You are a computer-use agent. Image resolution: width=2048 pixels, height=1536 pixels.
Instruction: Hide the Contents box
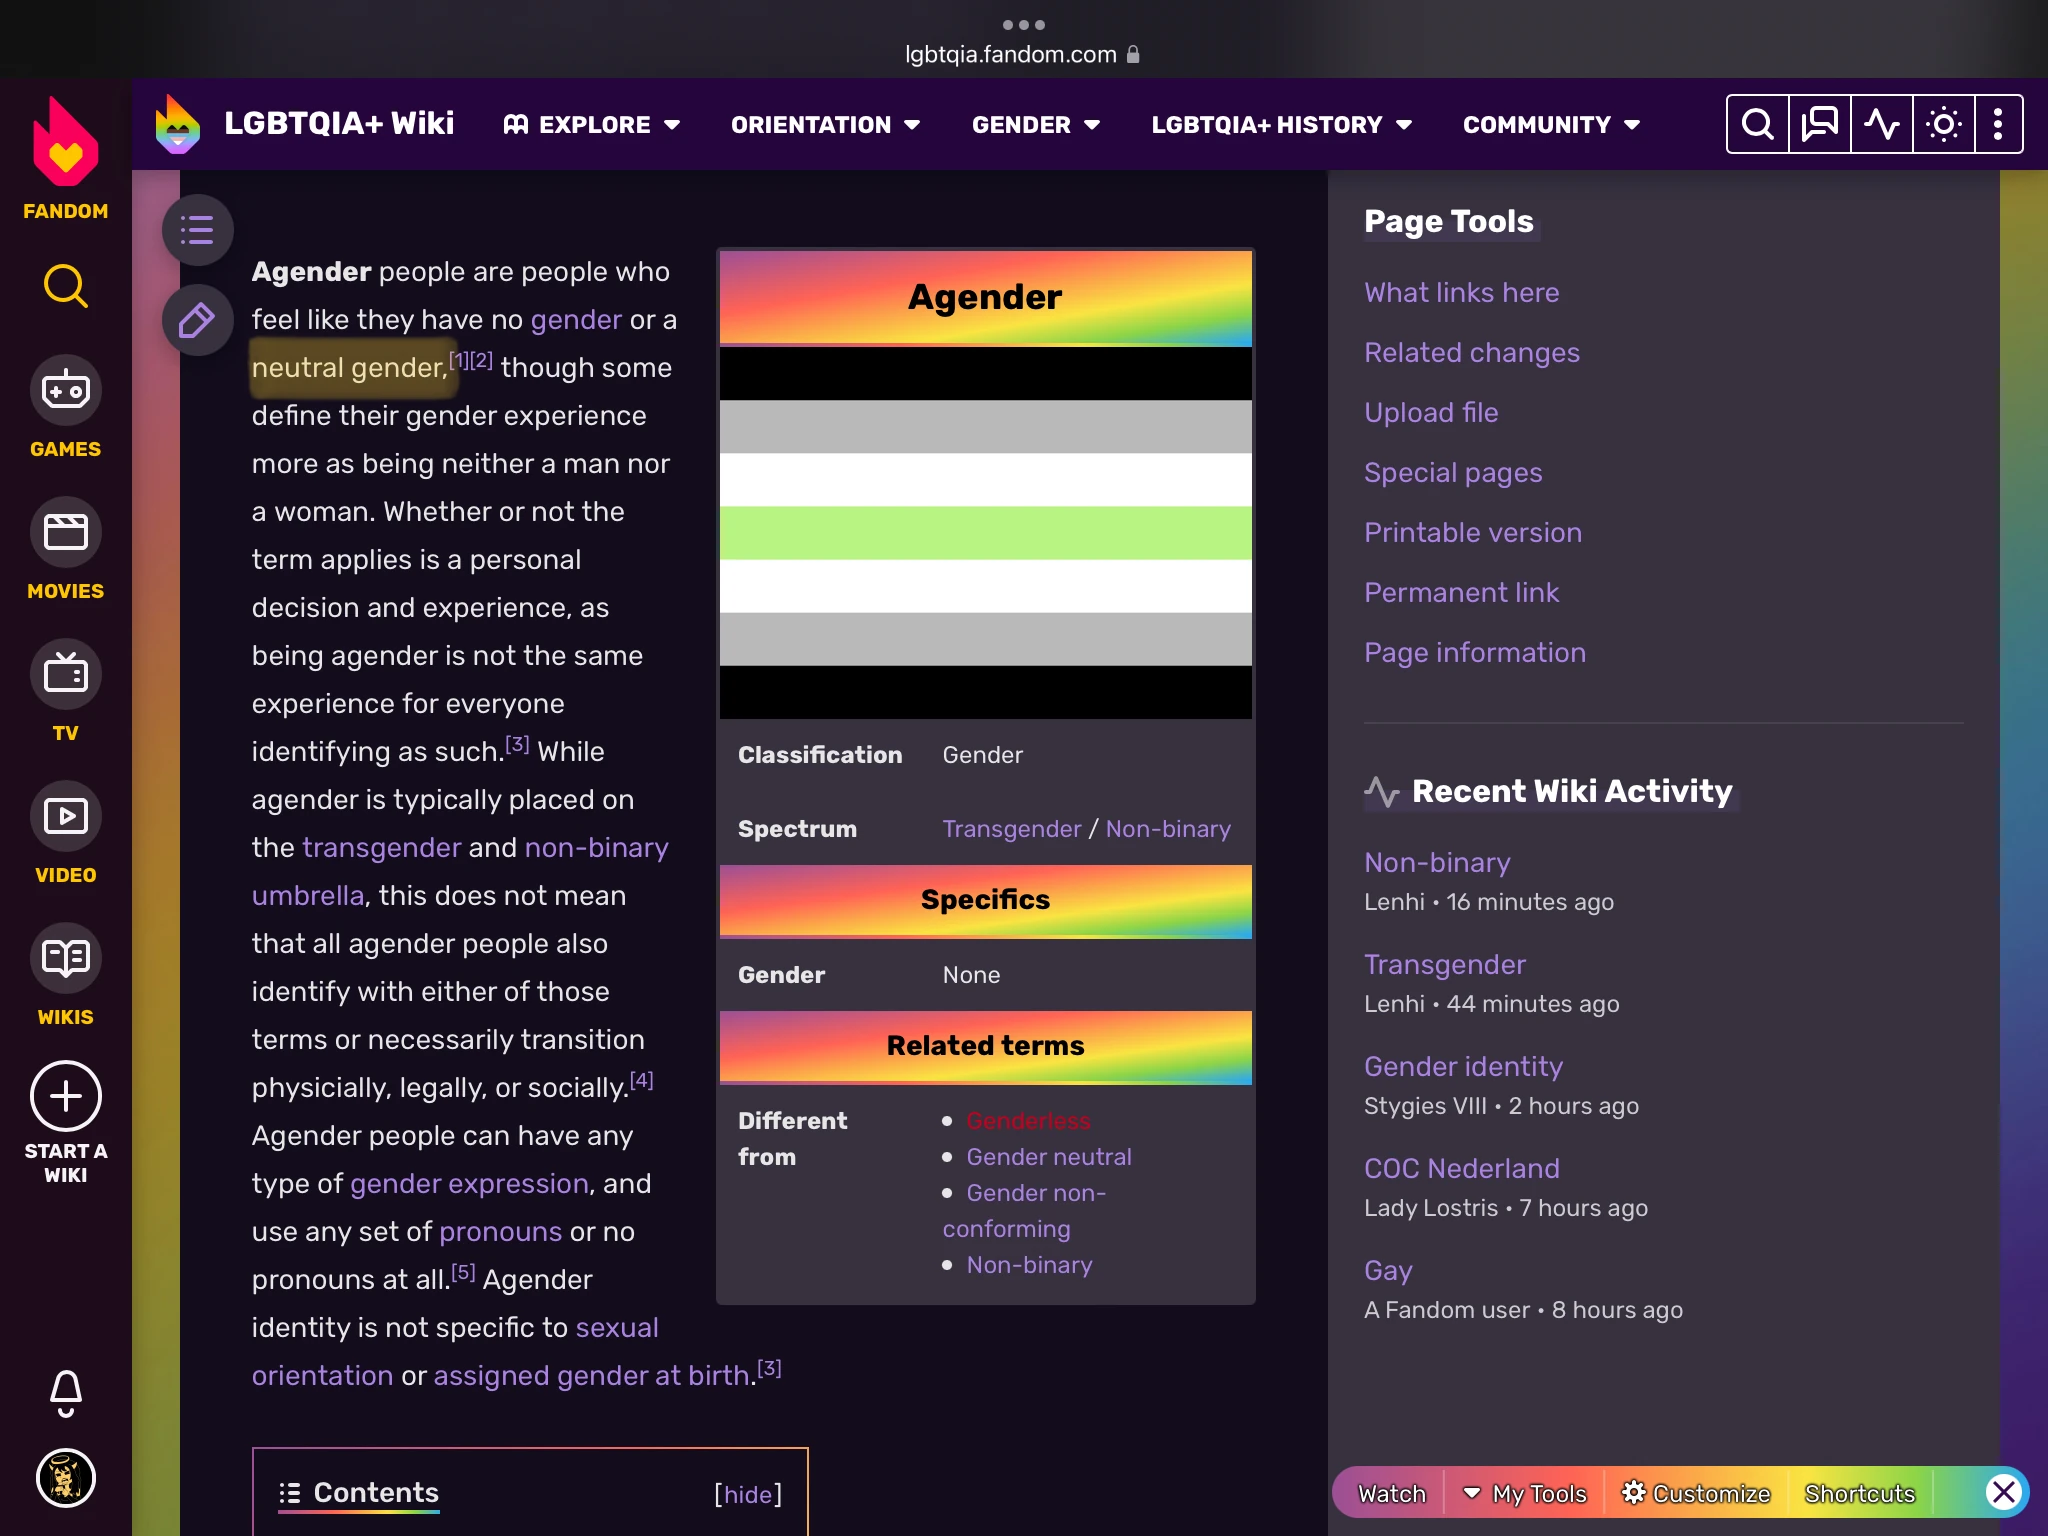747,1494
